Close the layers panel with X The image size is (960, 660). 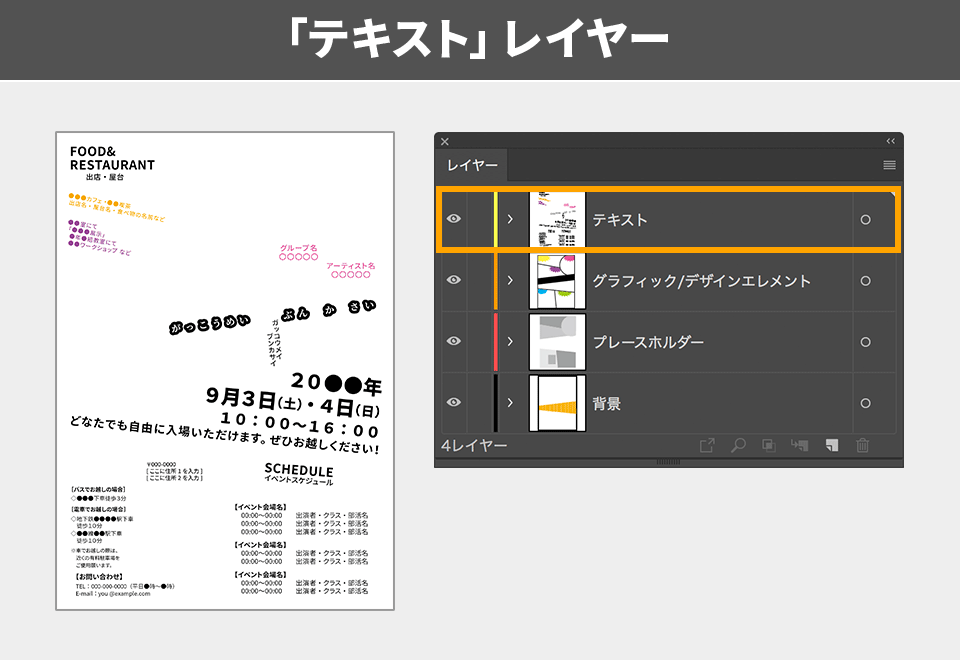[445, 141]
